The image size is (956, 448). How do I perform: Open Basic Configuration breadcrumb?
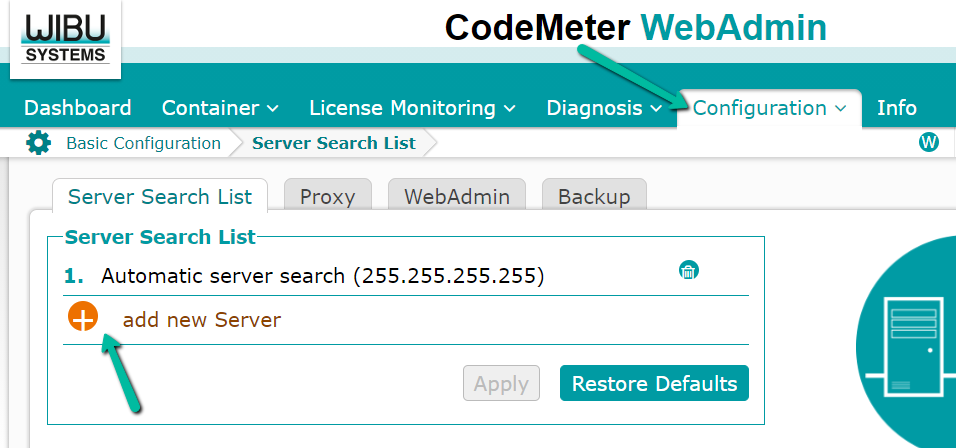(143, 143)
